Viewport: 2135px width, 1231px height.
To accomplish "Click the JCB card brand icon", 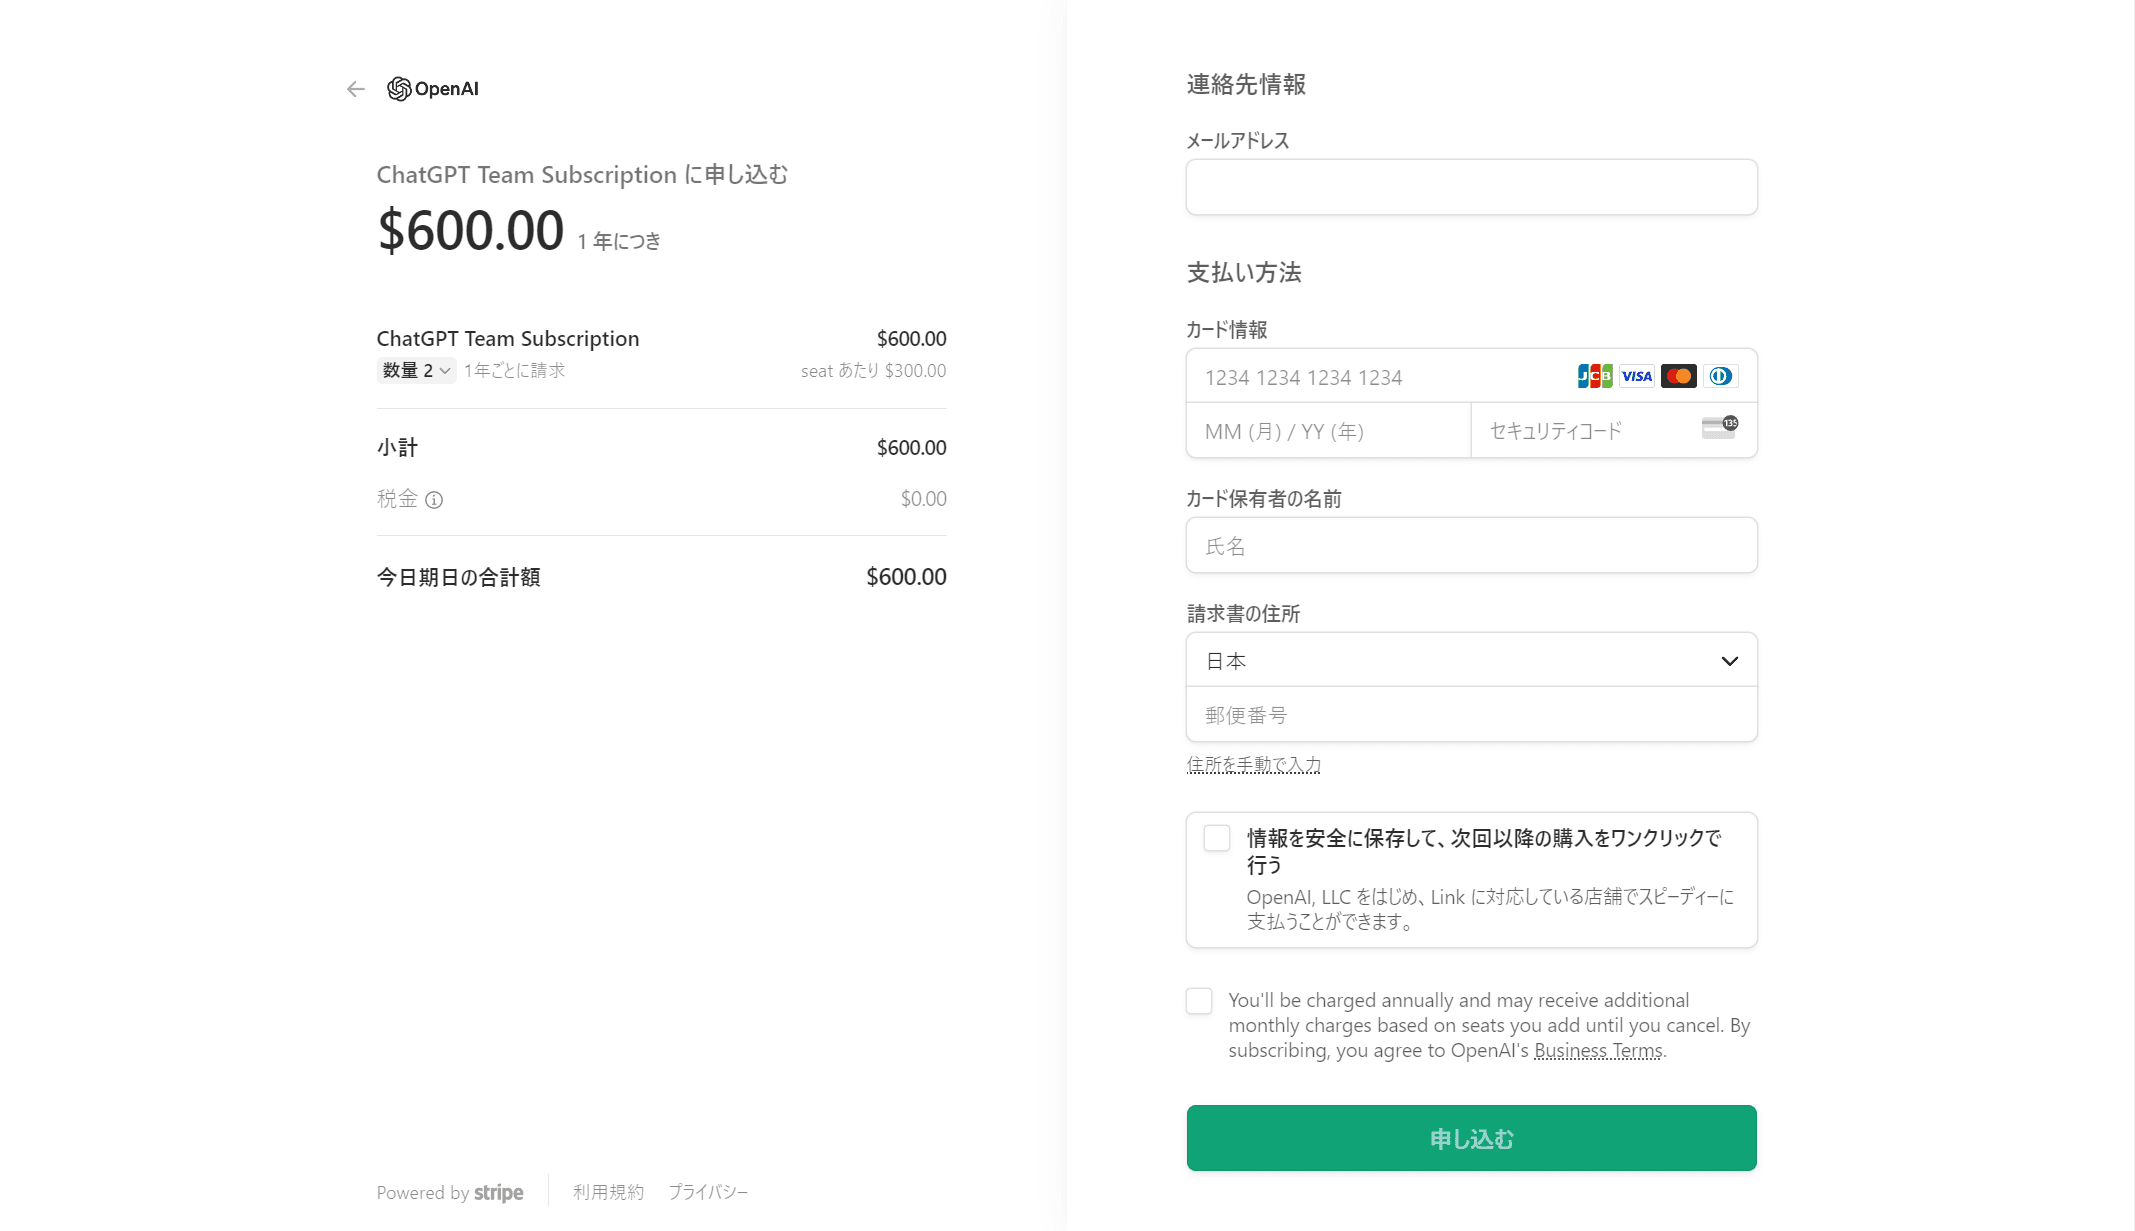I will coord(1595,376).
